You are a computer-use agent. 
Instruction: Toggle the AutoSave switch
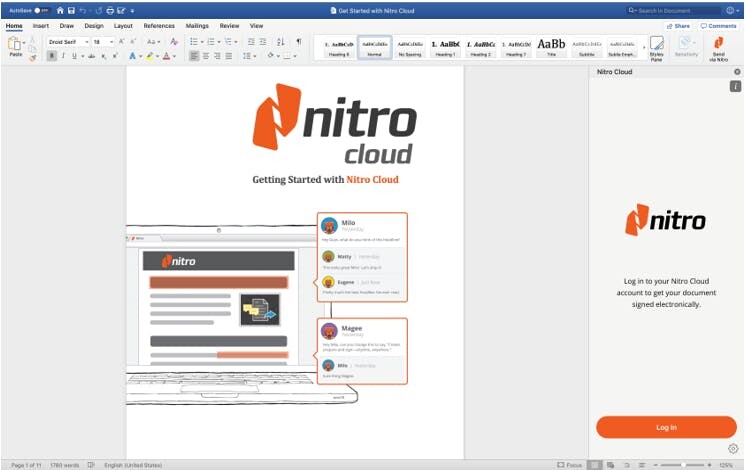[x=41, y=10]
